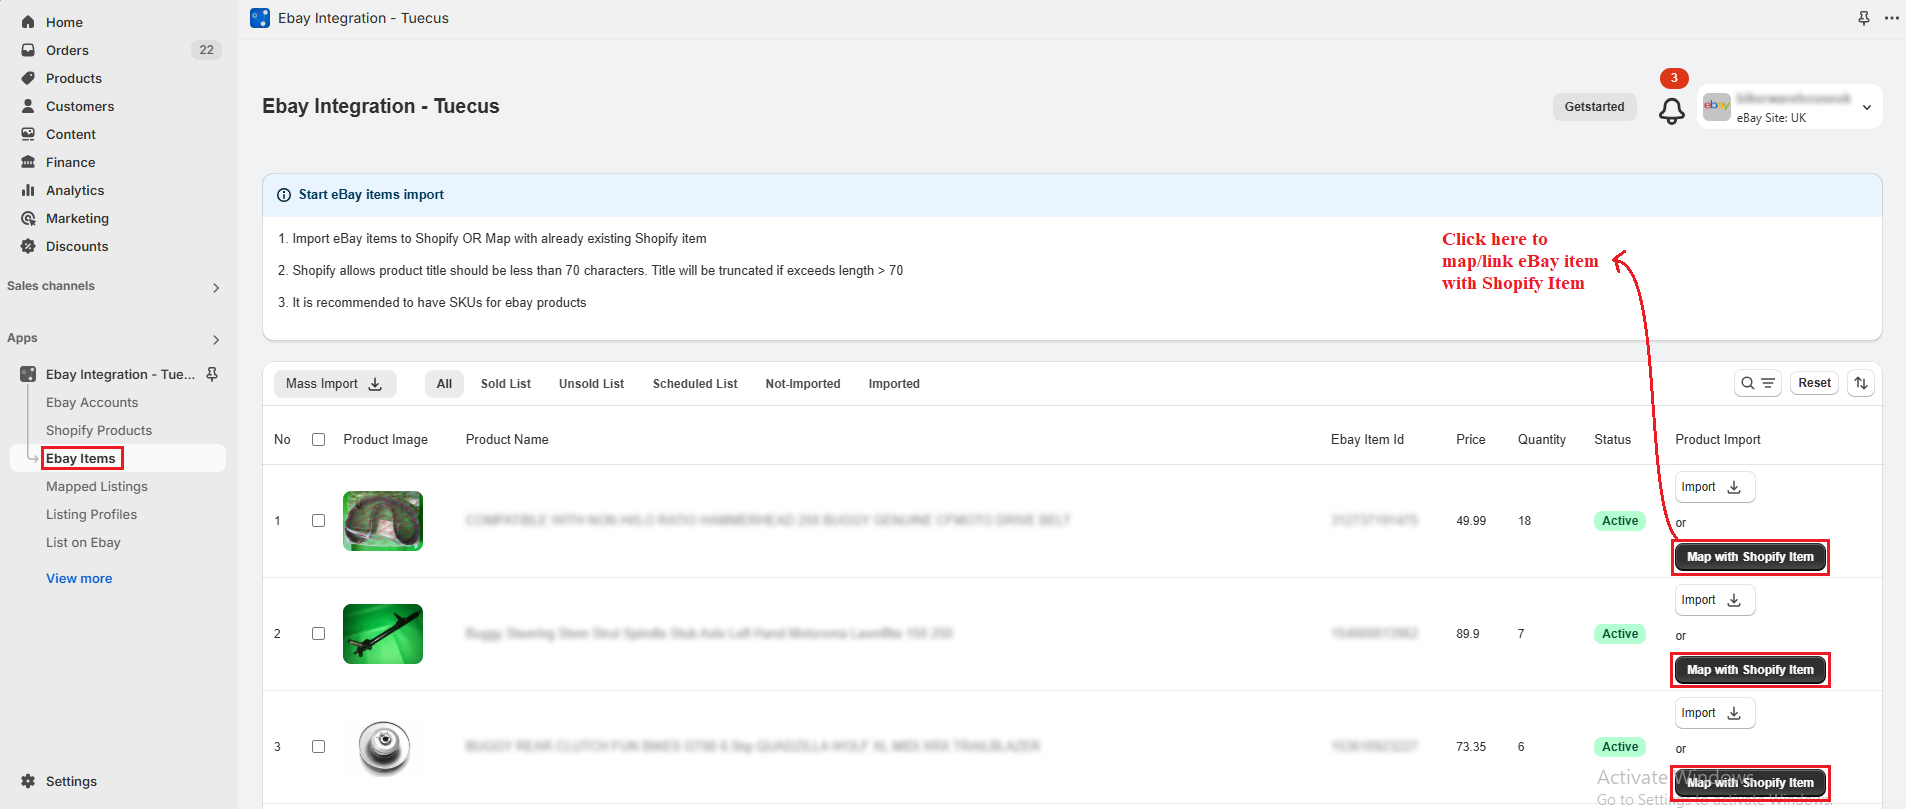Click Reset button

pos(1814,383)
